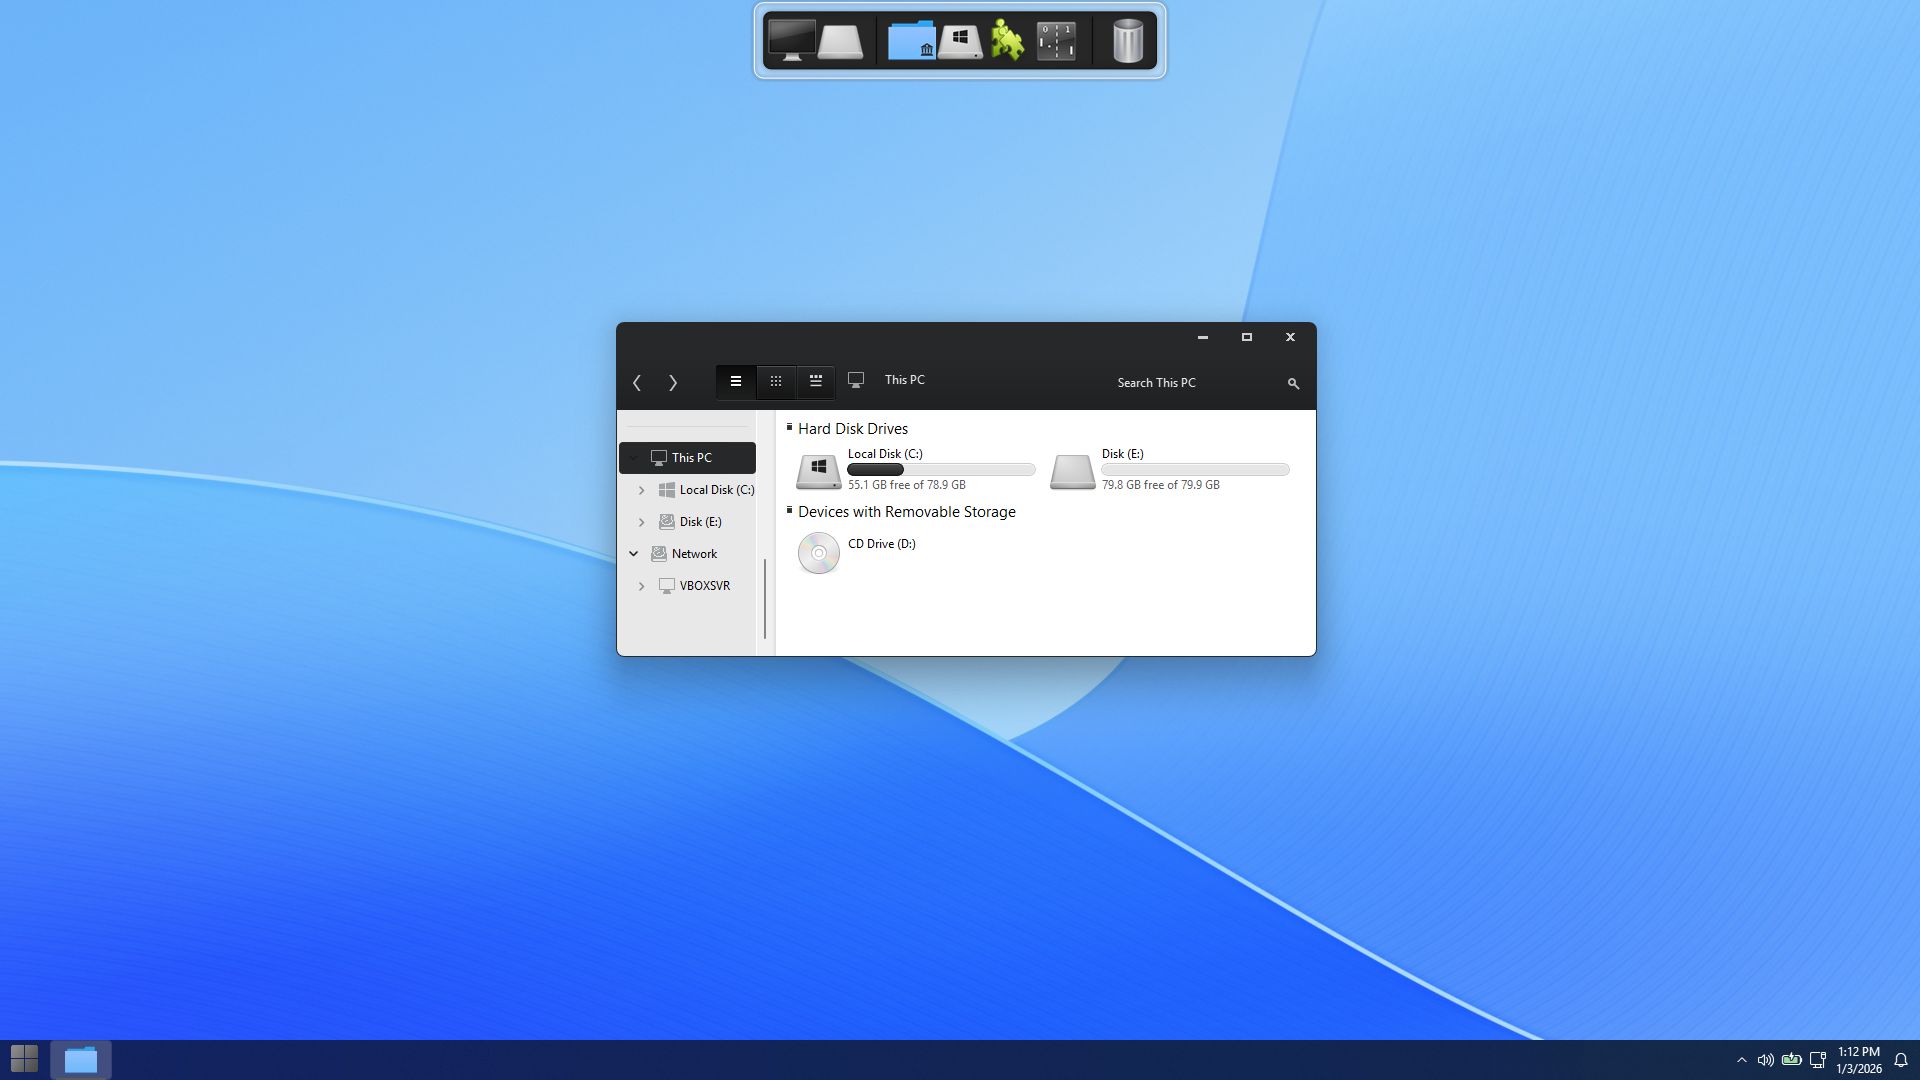Select This PC in navigation pane

click(691, 458)
